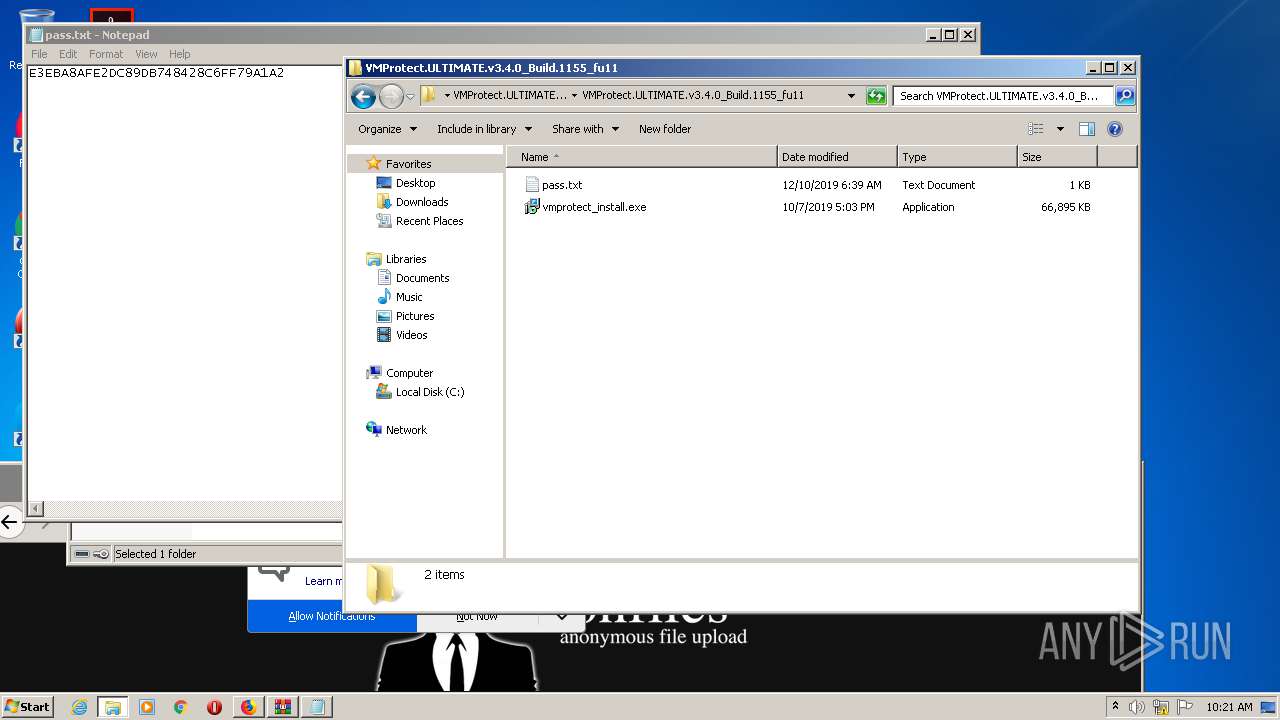Click the pass.txt document icon
The image size is (1280, 720).
[532, 185]
